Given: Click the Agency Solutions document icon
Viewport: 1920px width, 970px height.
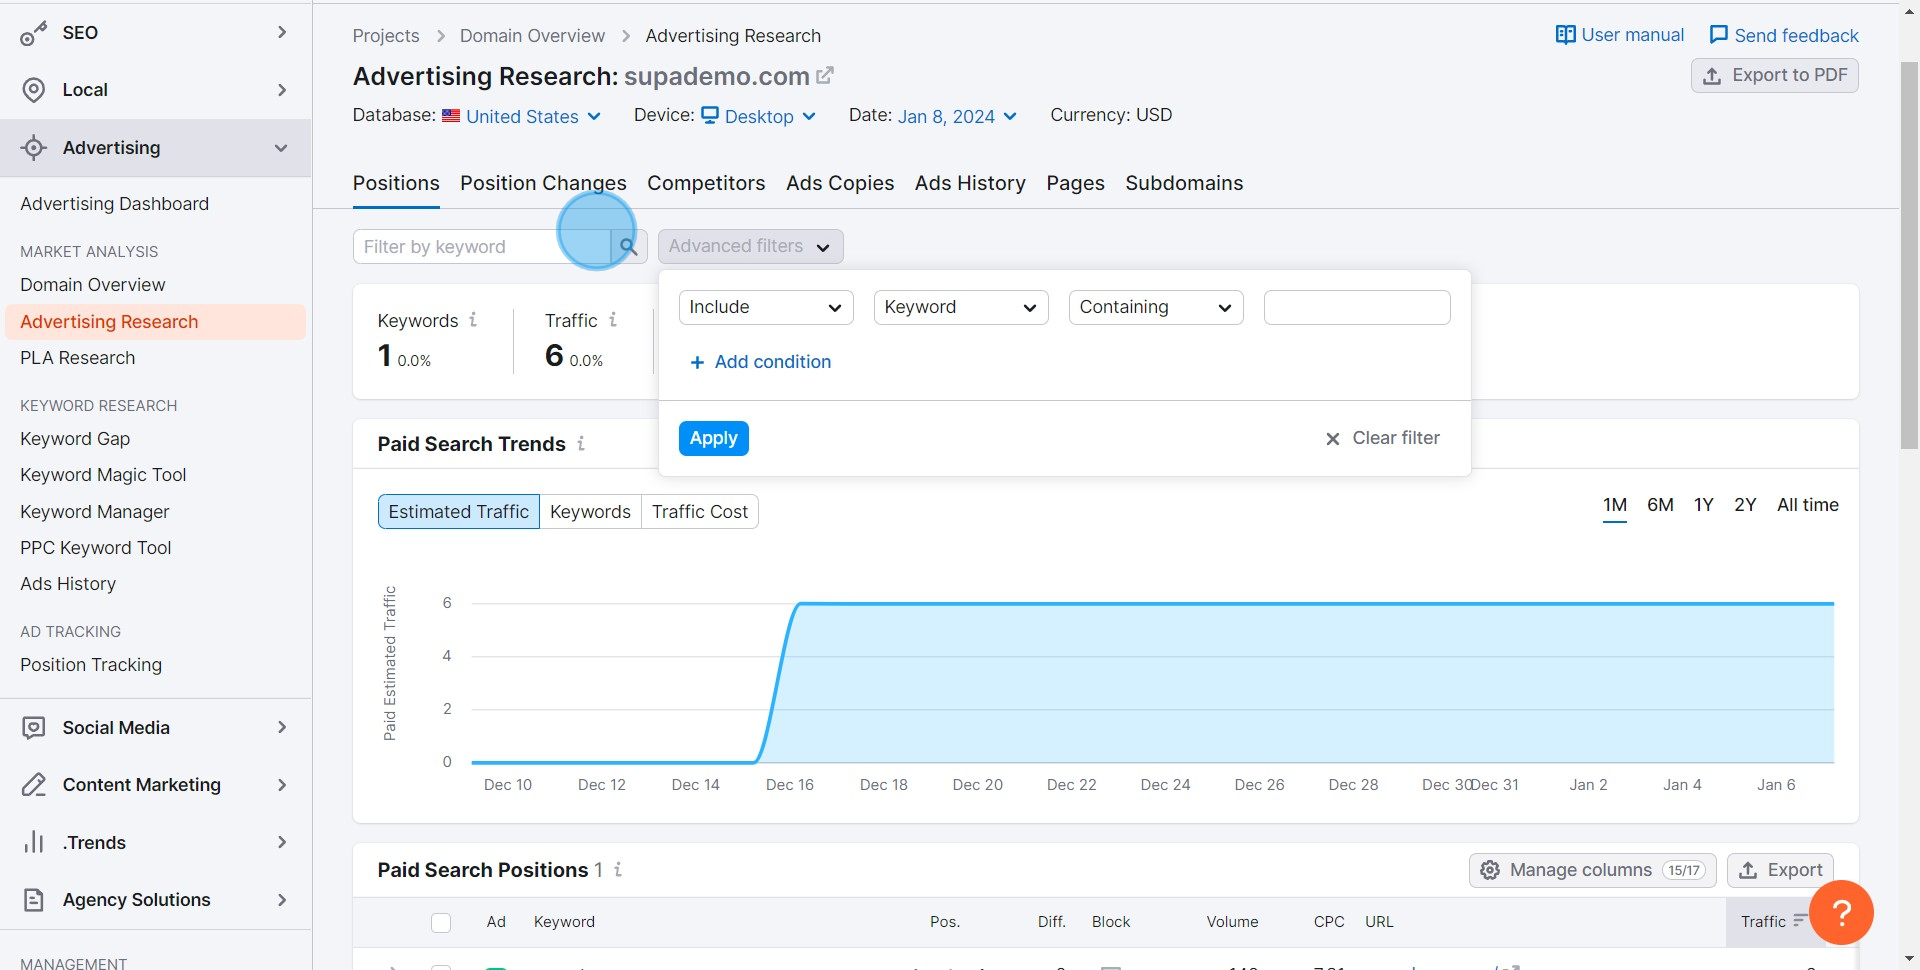Looking at the screenshot, I should [33, 900].
